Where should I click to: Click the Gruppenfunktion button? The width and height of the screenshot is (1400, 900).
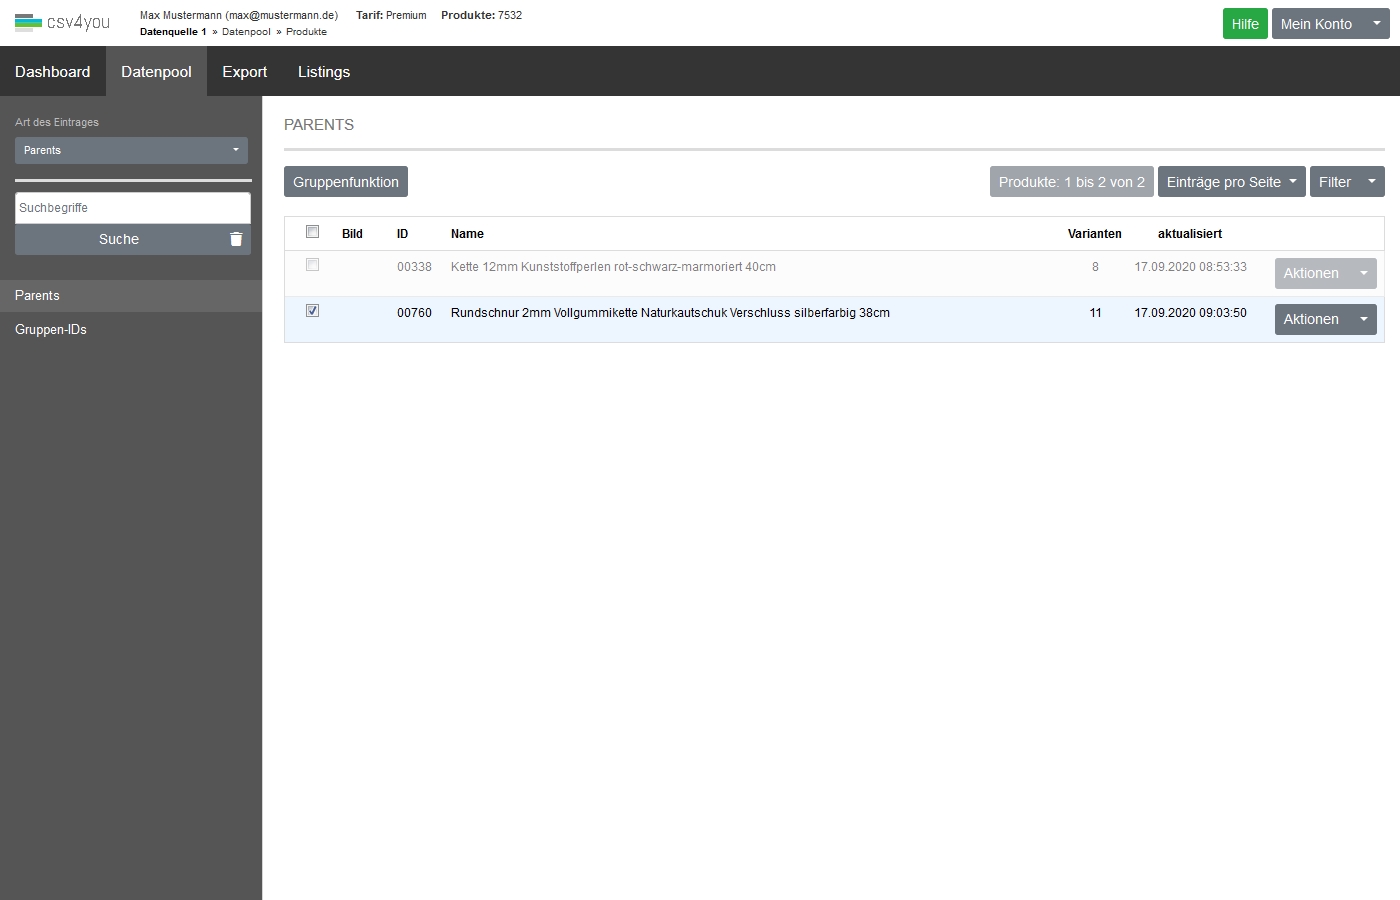pos(346,182)
